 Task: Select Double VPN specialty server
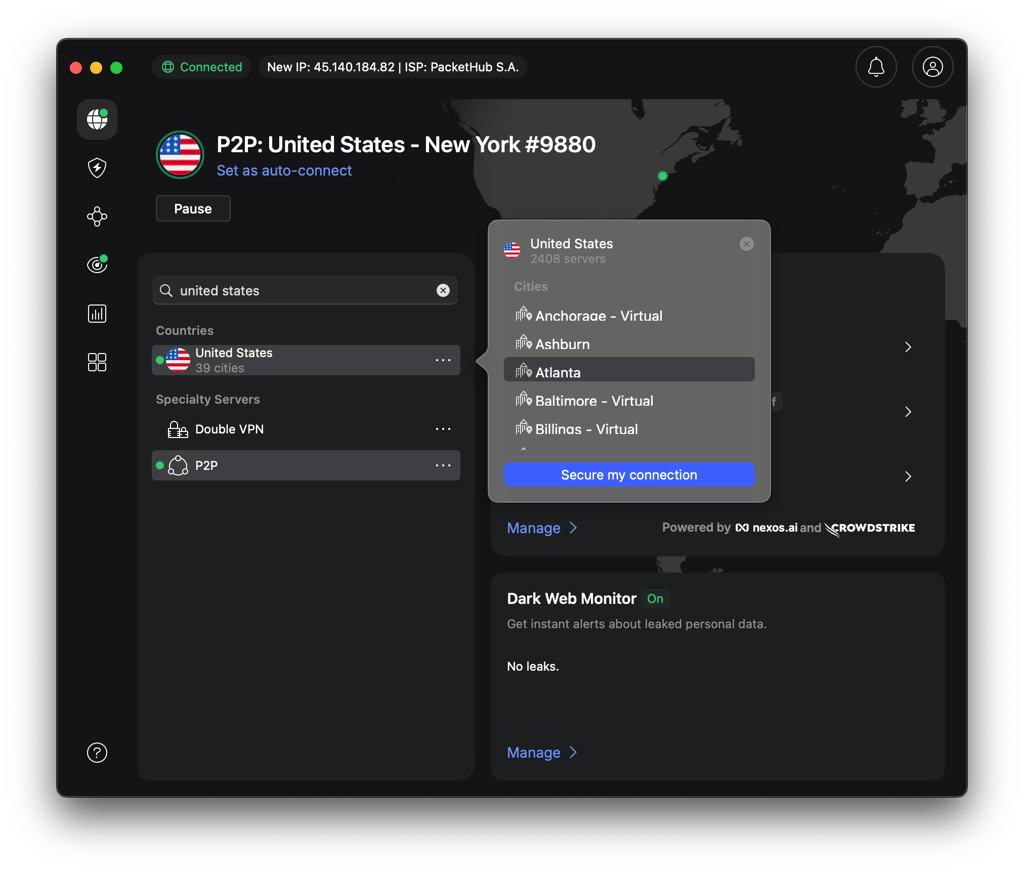tap(306, 429)
